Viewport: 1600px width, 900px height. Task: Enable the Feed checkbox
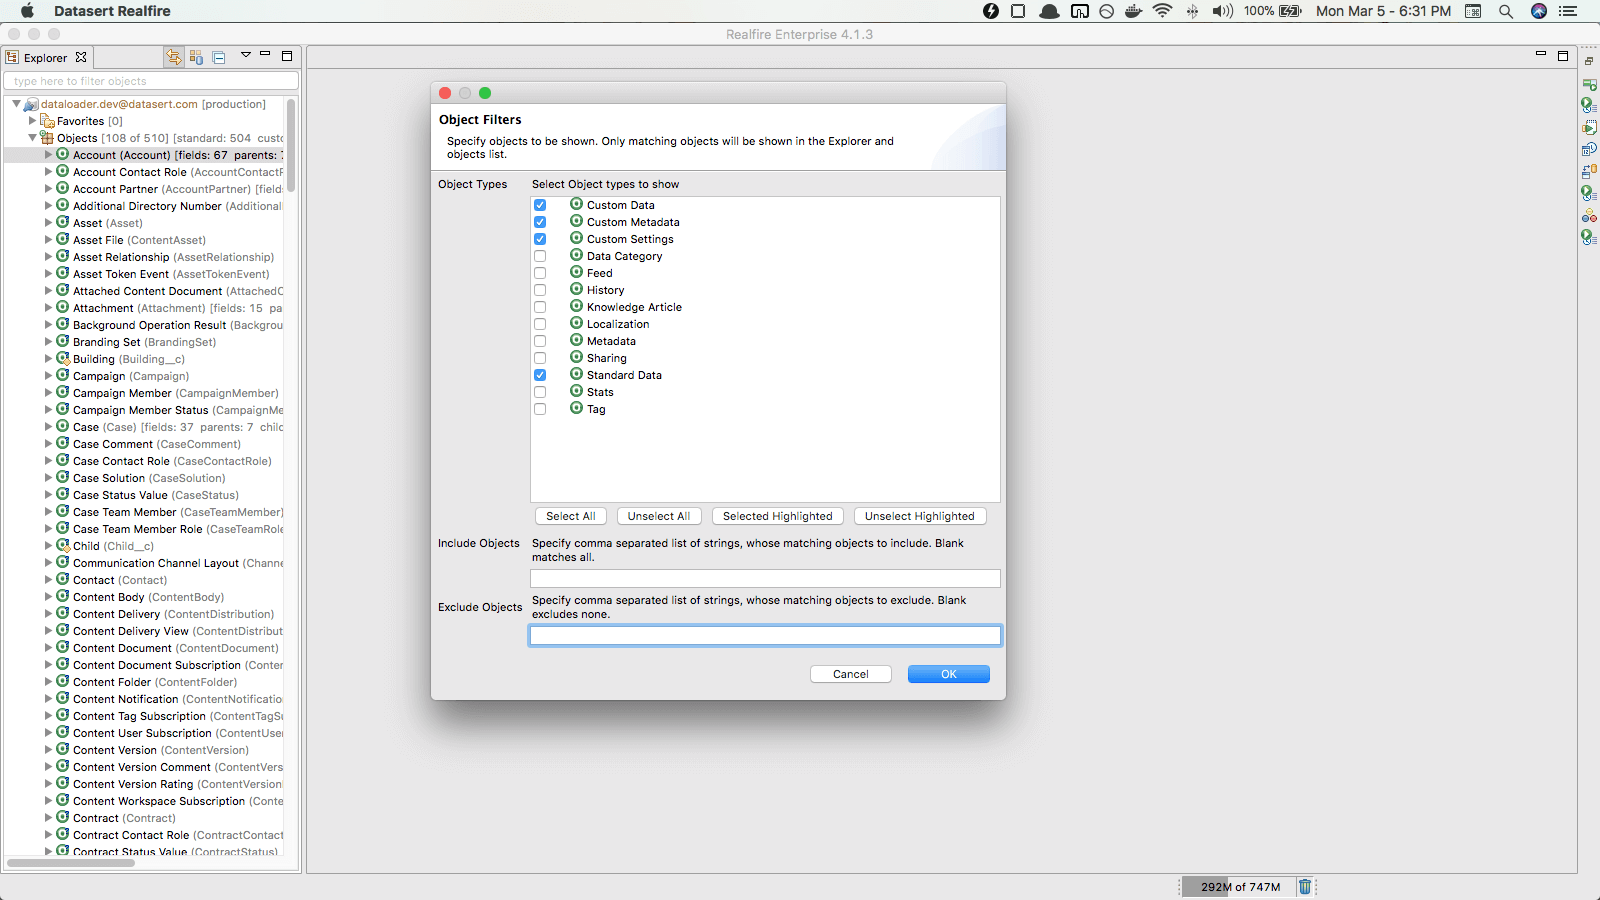(x=540, y=273)
